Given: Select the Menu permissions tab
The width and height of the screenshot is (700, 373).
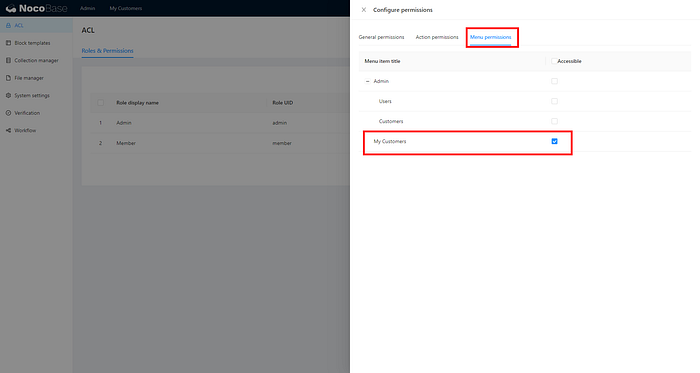Looking at the screenshot, I should coord(491,37).
